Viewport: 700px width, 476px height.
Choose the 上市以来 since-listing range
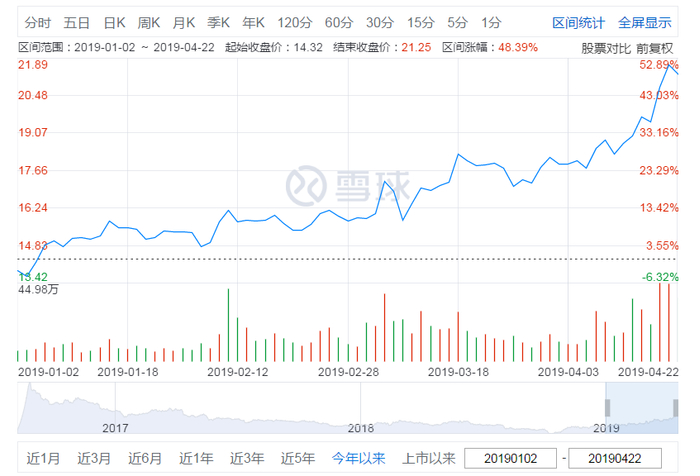tap(427, 459)
